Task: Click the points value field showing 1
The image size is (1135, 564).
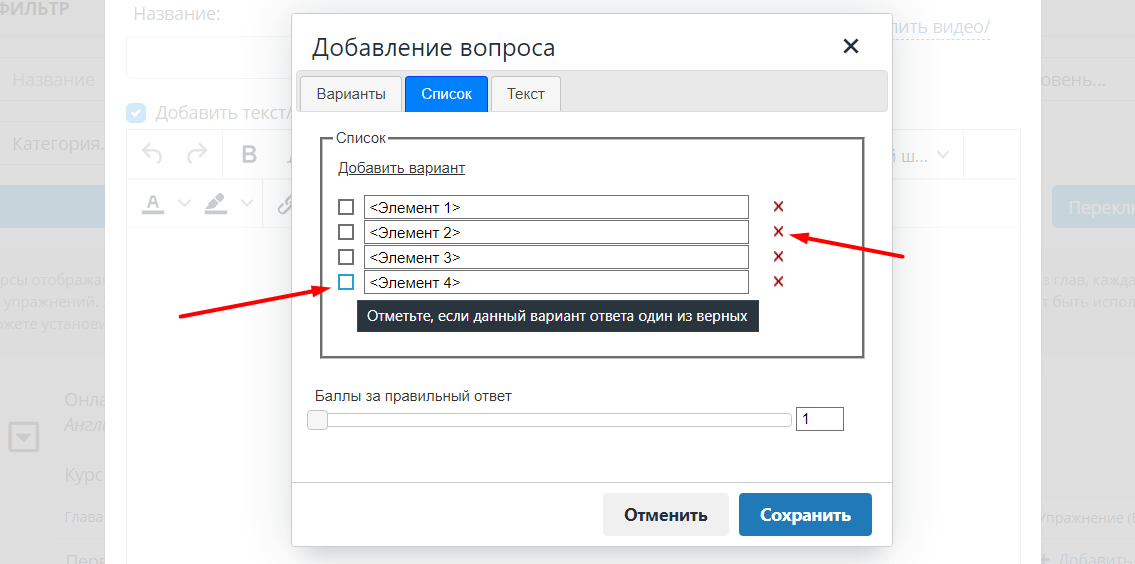Action: (819, 419)
